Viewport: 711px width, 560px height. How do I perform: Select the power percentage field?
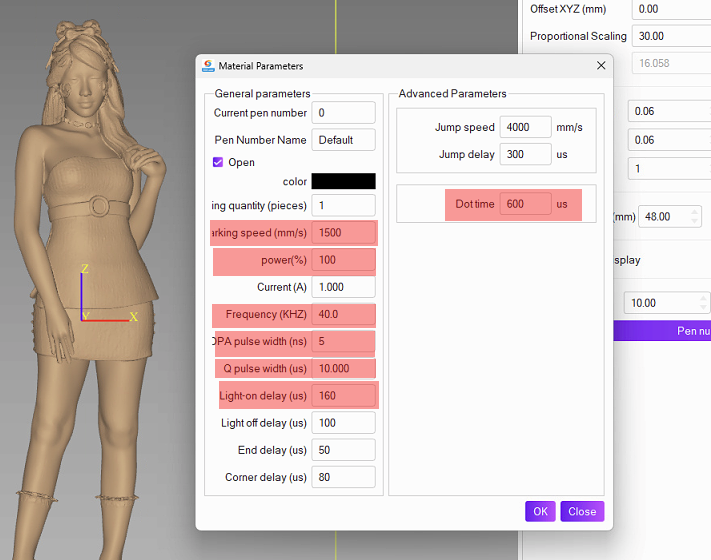pyautogui.click(x=343, y=260)
